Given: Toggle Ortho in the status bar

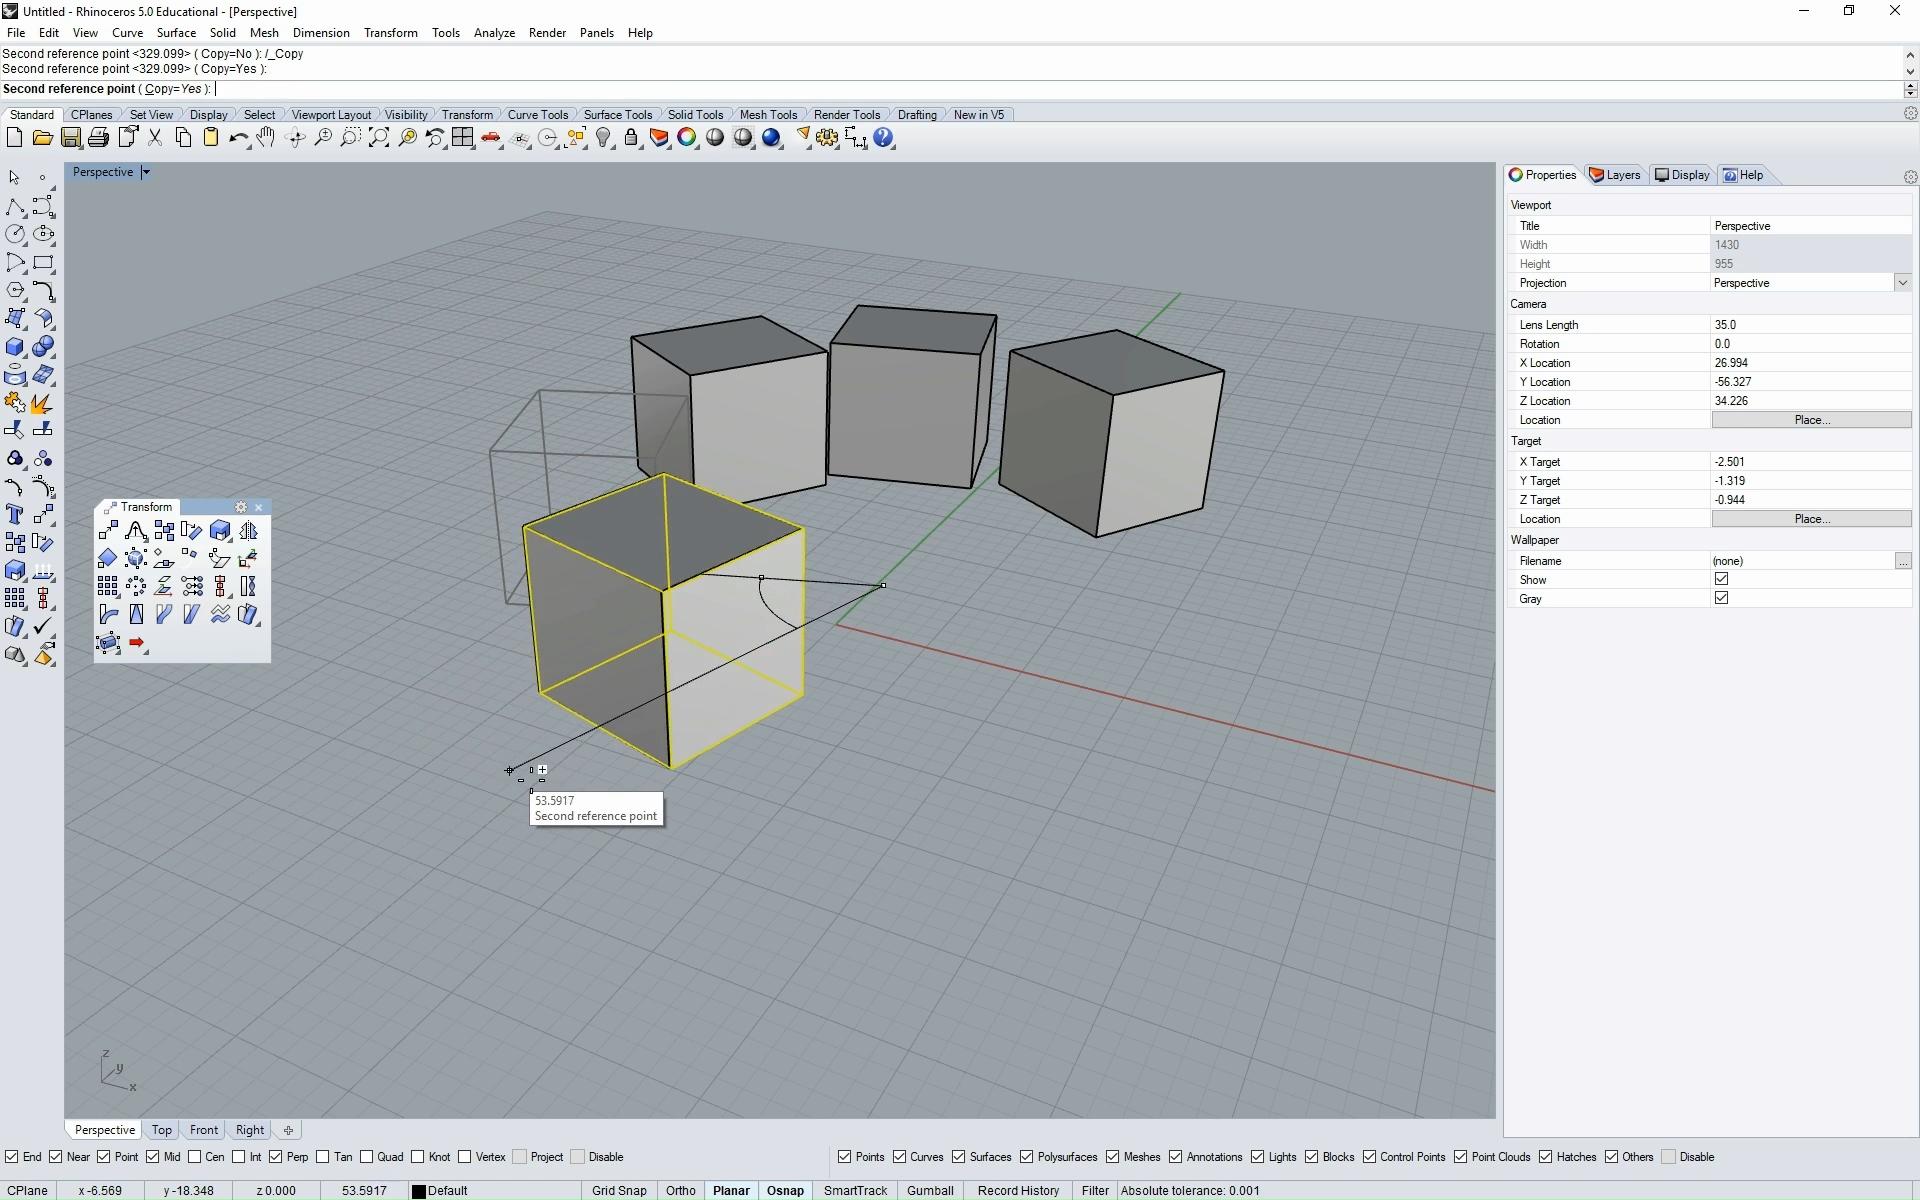Looking at the screenshot, I should click(680, 1190).
